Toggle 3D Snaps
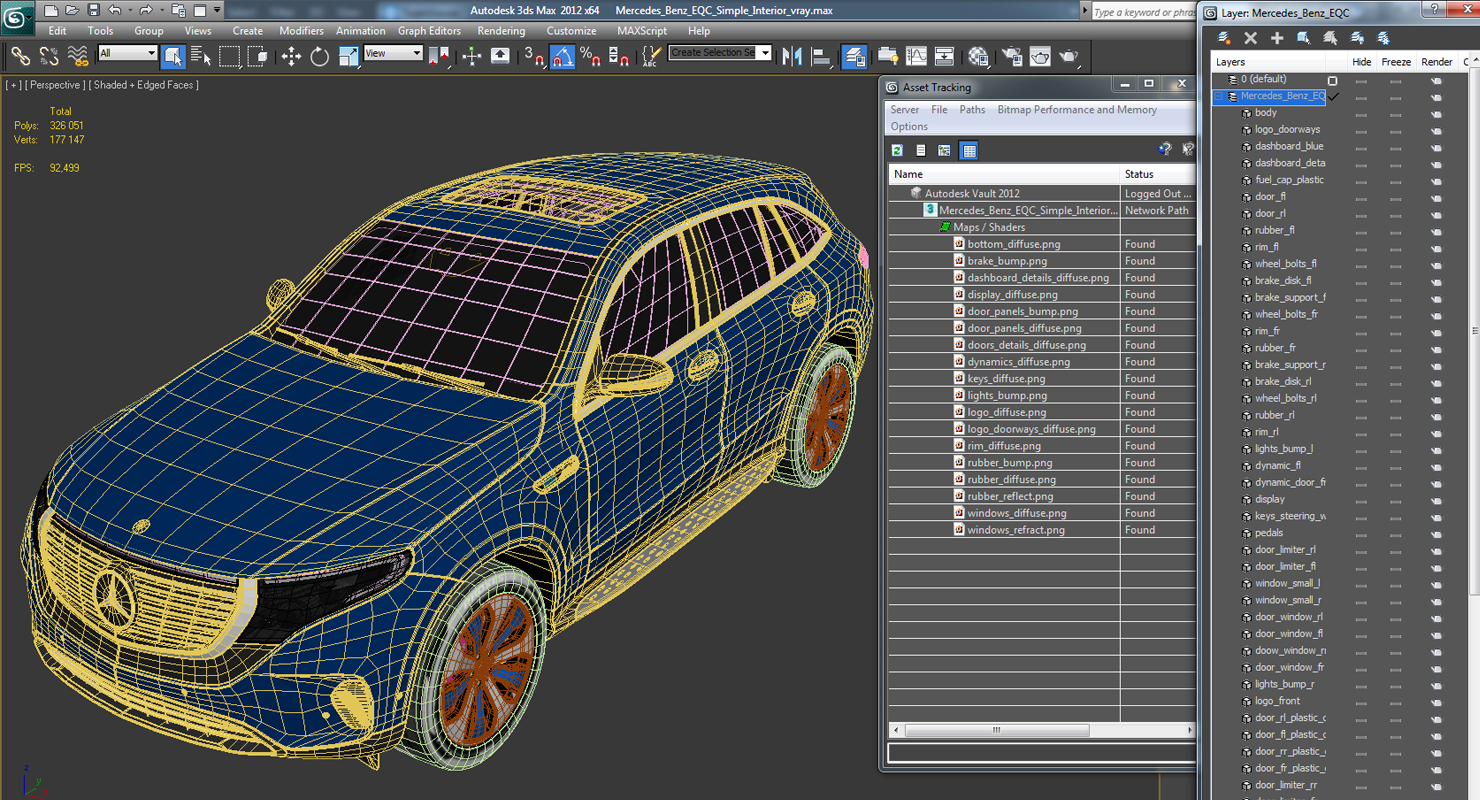Image resolution: width=1480 pixels, height=800 pixels. click(534, 56)
